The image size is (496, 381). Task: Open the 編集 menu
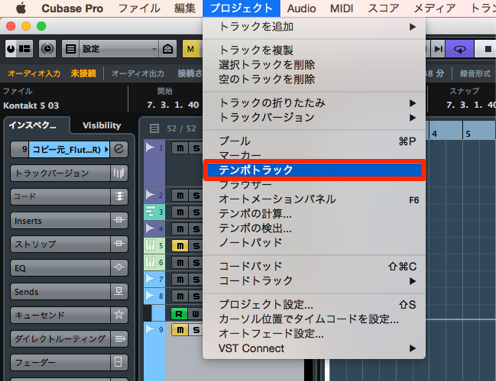[x=185, y=8]
